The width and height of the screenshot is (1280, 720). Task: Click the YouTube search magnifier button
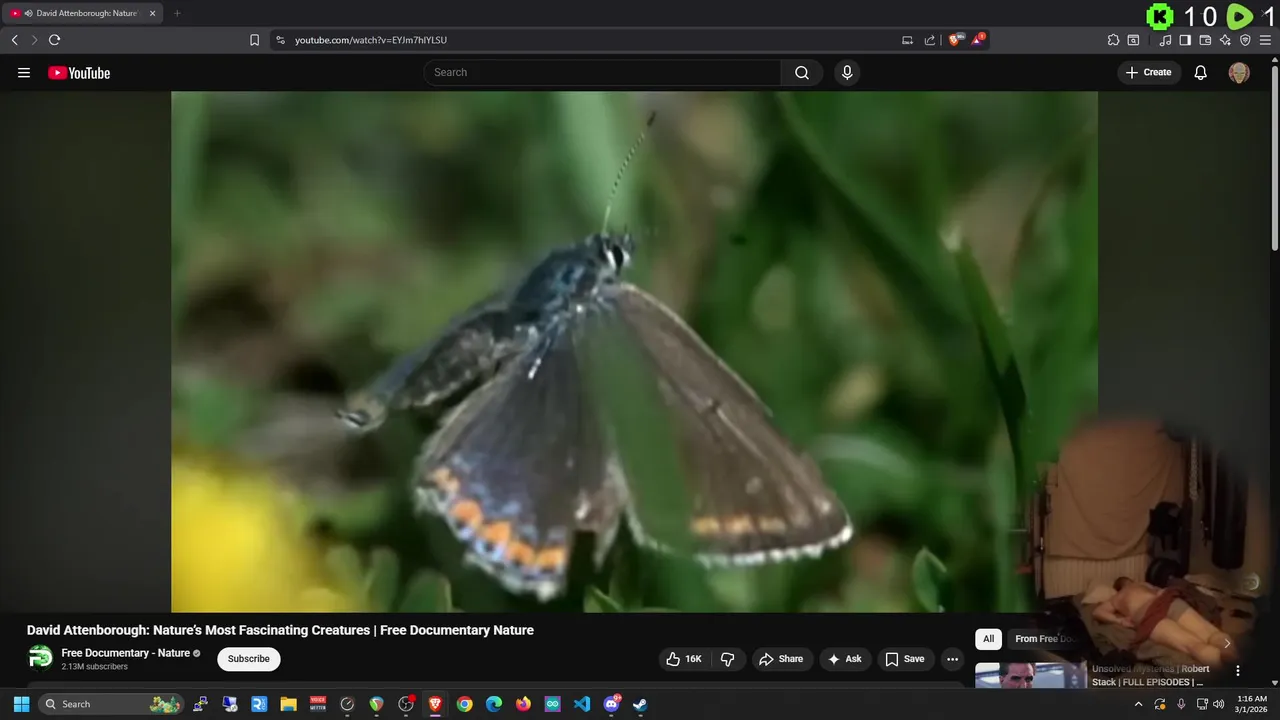(802, 72)
